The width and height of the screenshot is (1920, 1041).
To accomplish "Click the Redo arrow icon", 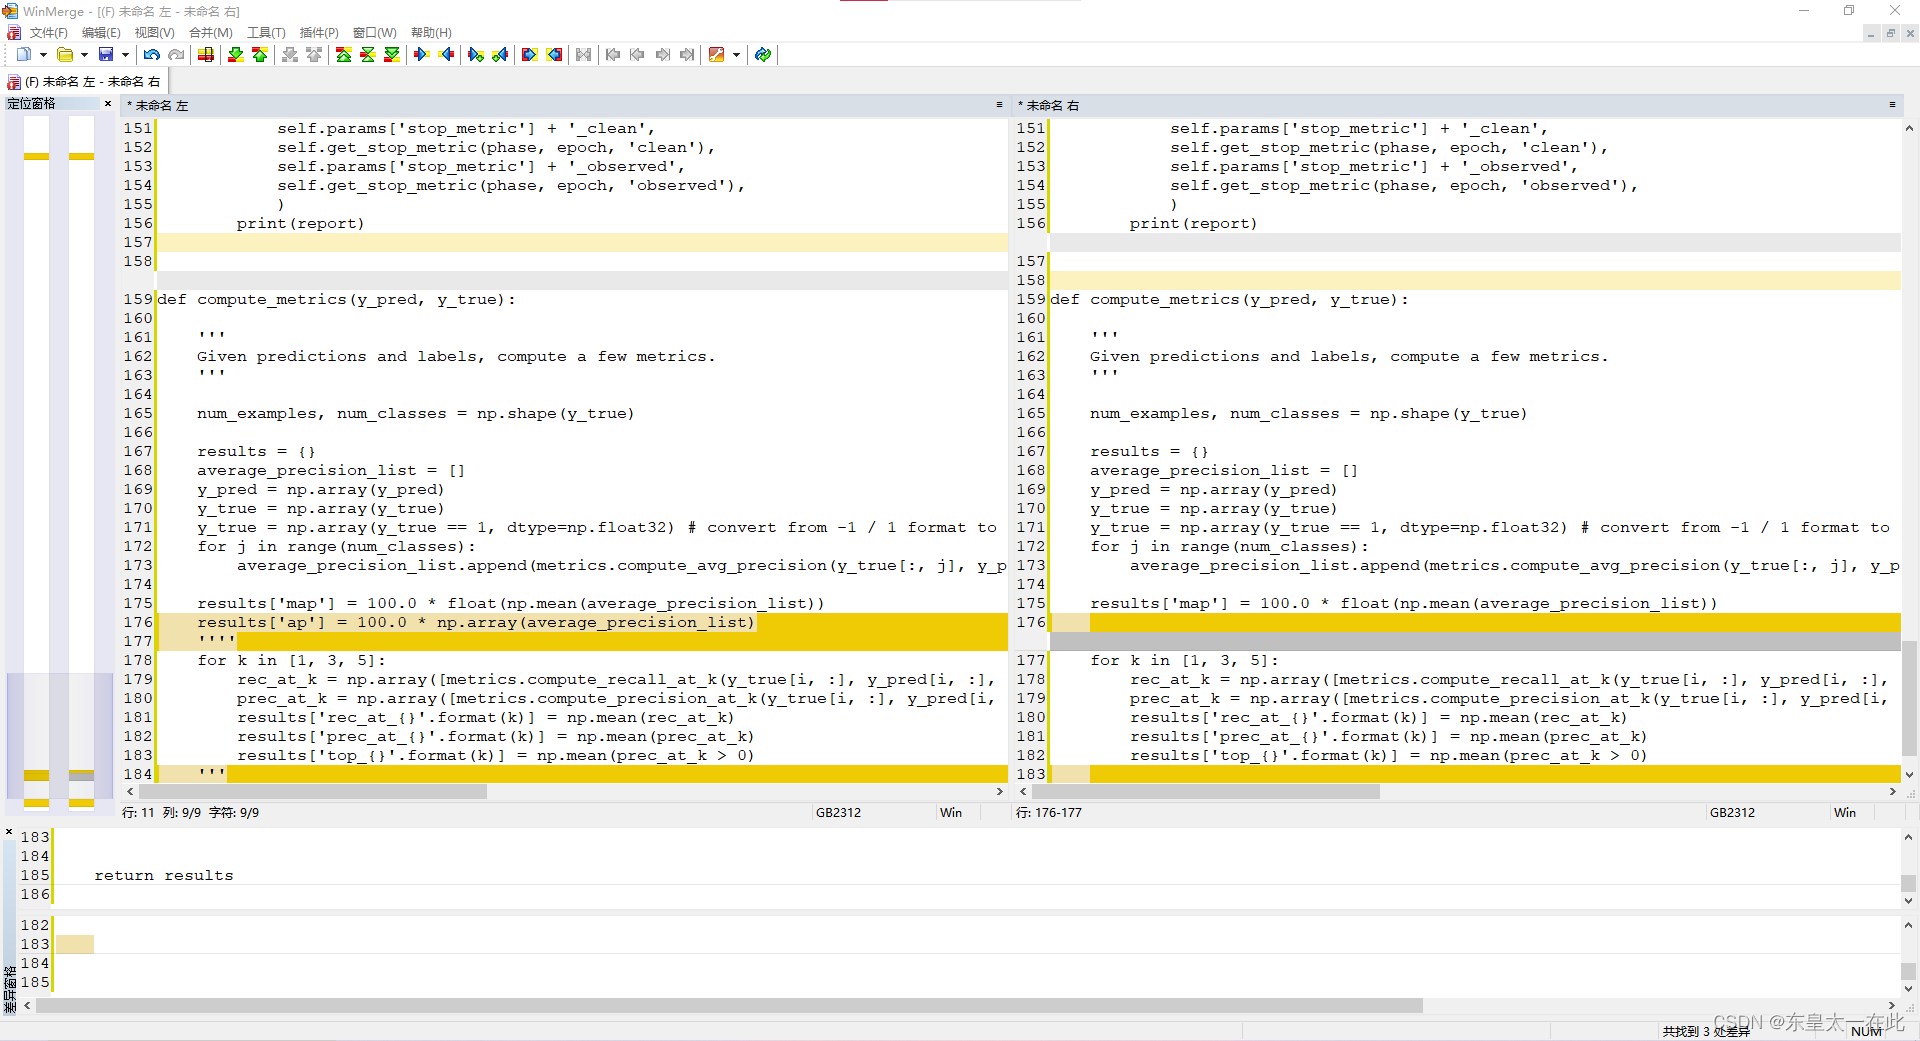I will (176, 55).
